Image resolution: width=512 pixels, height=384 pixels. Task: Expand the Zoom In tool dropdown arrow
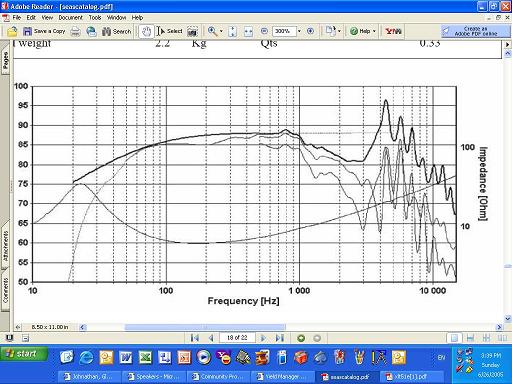point(221,31)
